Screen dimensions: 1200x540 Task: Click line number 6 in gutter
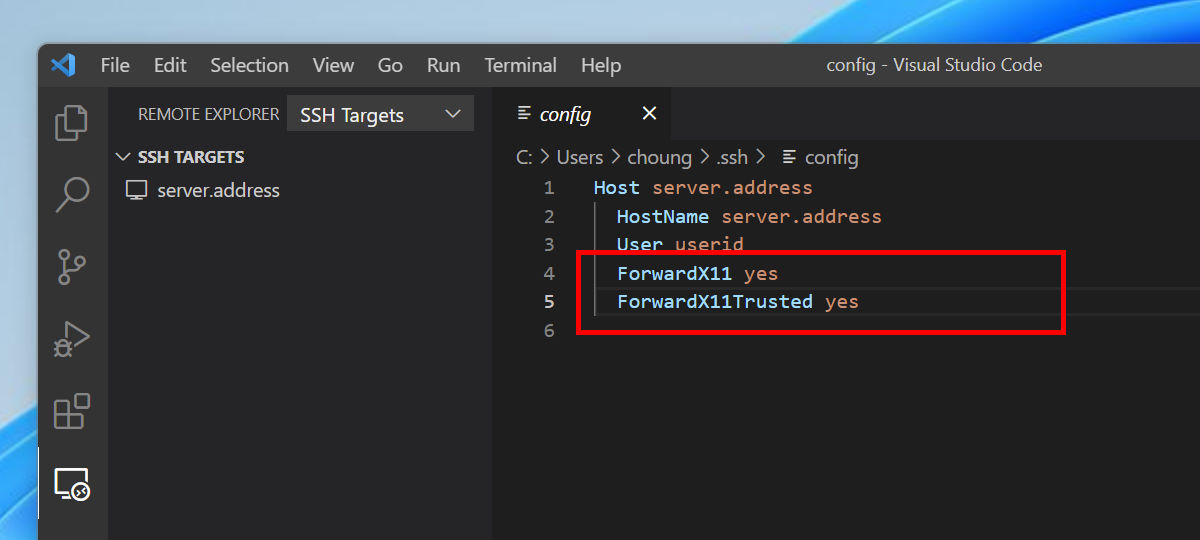(x=548, y=330)
